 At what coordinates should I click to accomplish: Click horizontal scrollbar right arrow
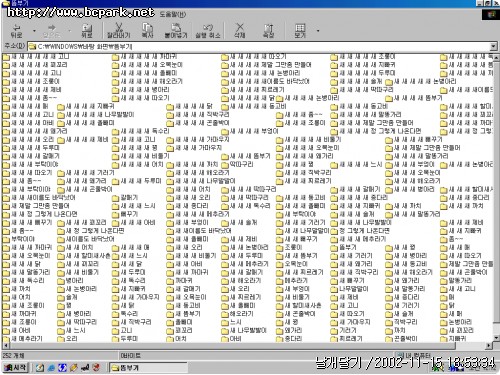click(489, 346)
